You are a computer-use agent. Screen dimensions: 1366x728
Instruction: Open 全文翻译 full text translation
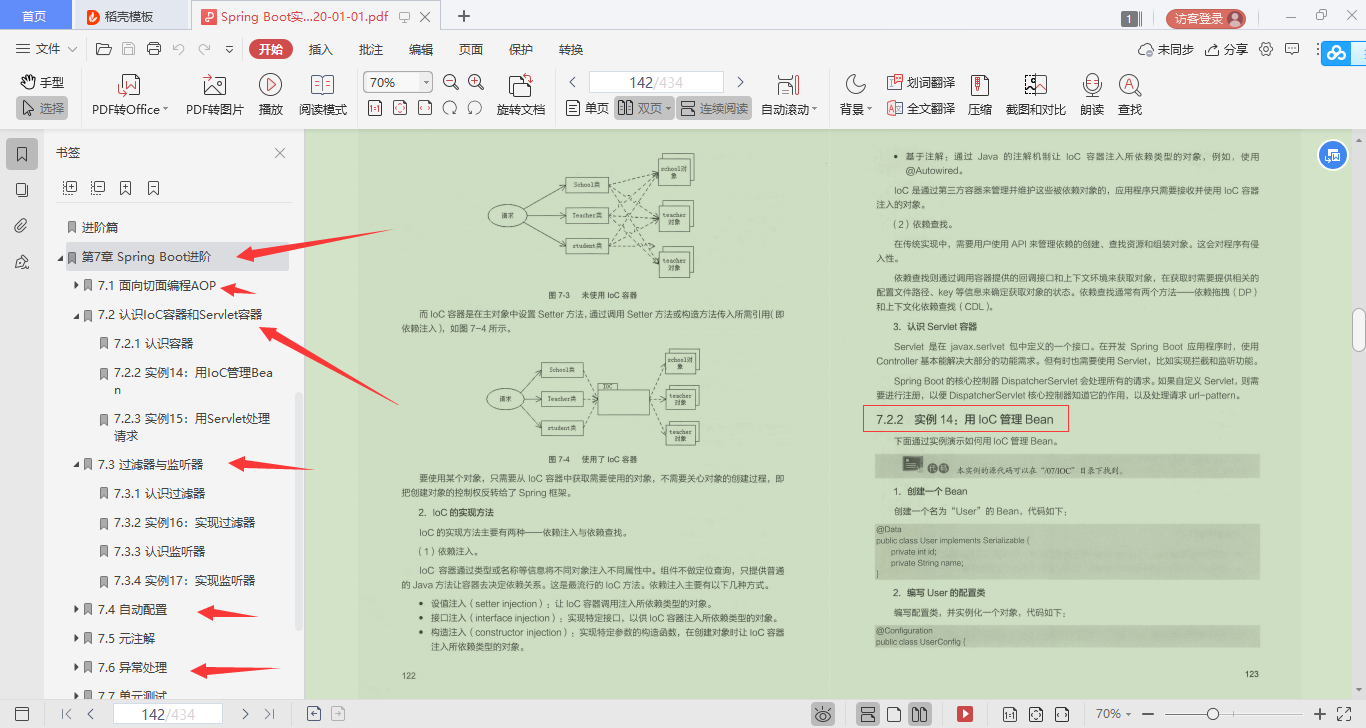(921, 108)
